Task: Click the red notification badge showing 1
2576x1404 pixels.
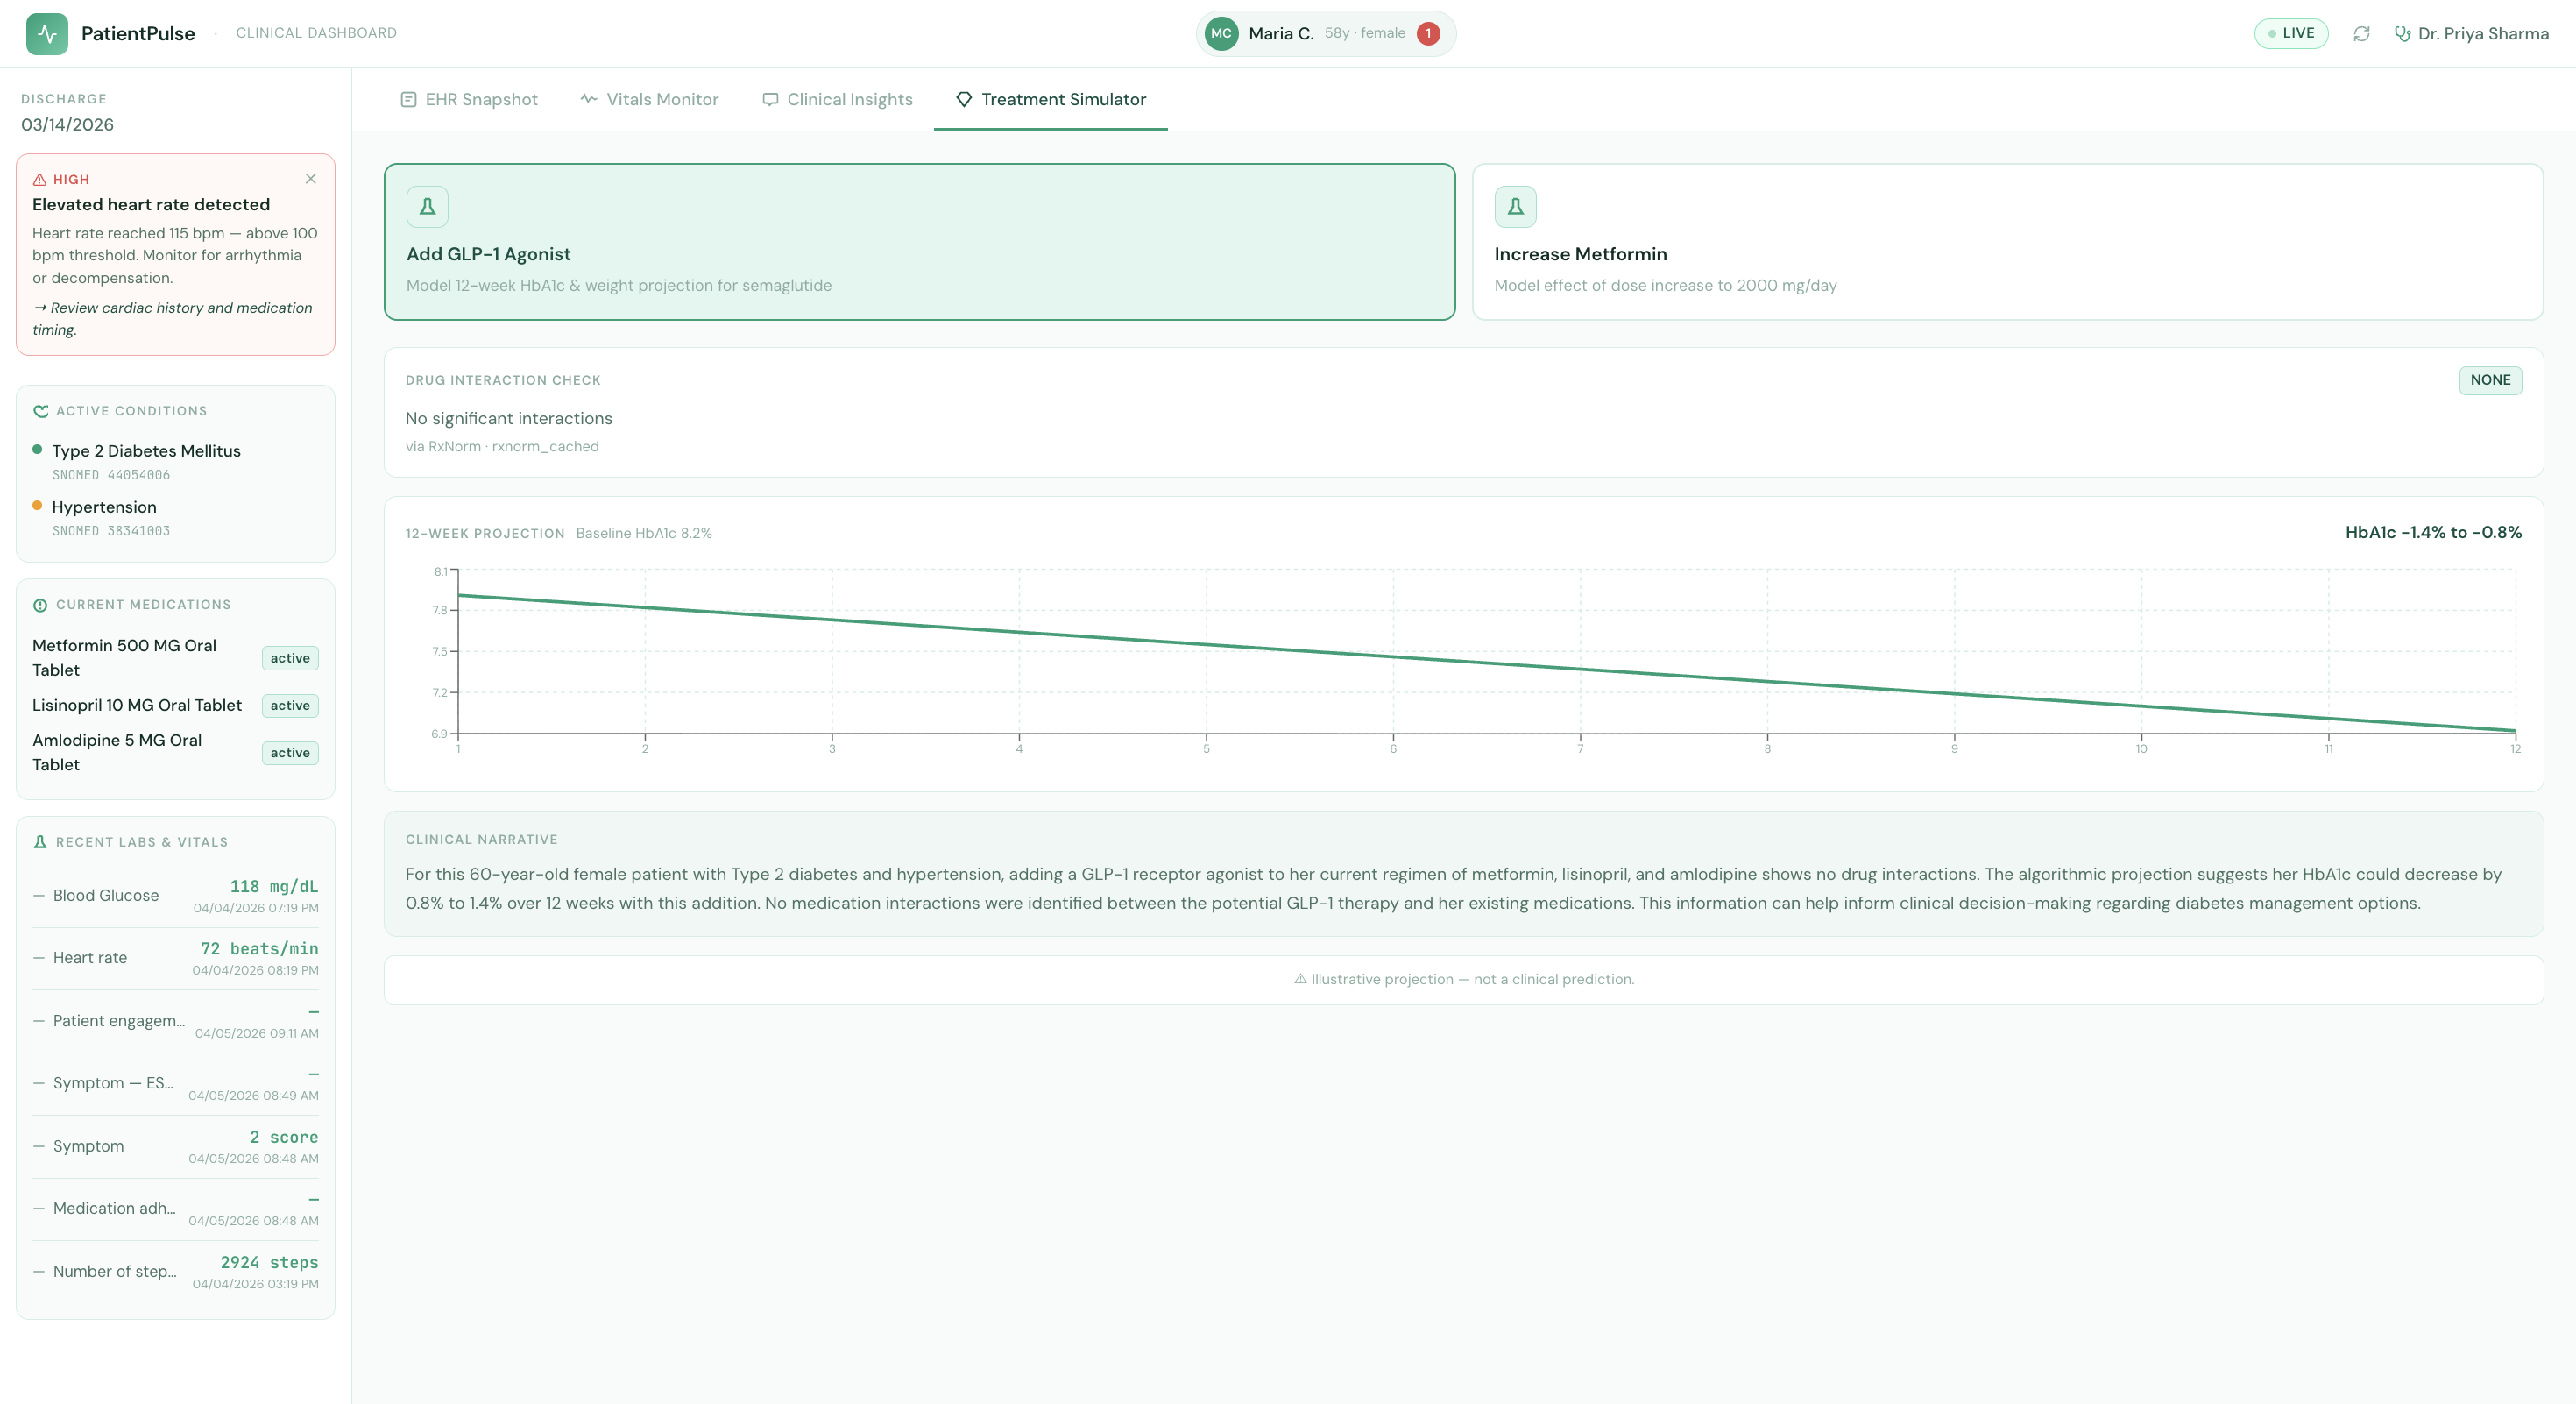Action: coord(1428,34)
